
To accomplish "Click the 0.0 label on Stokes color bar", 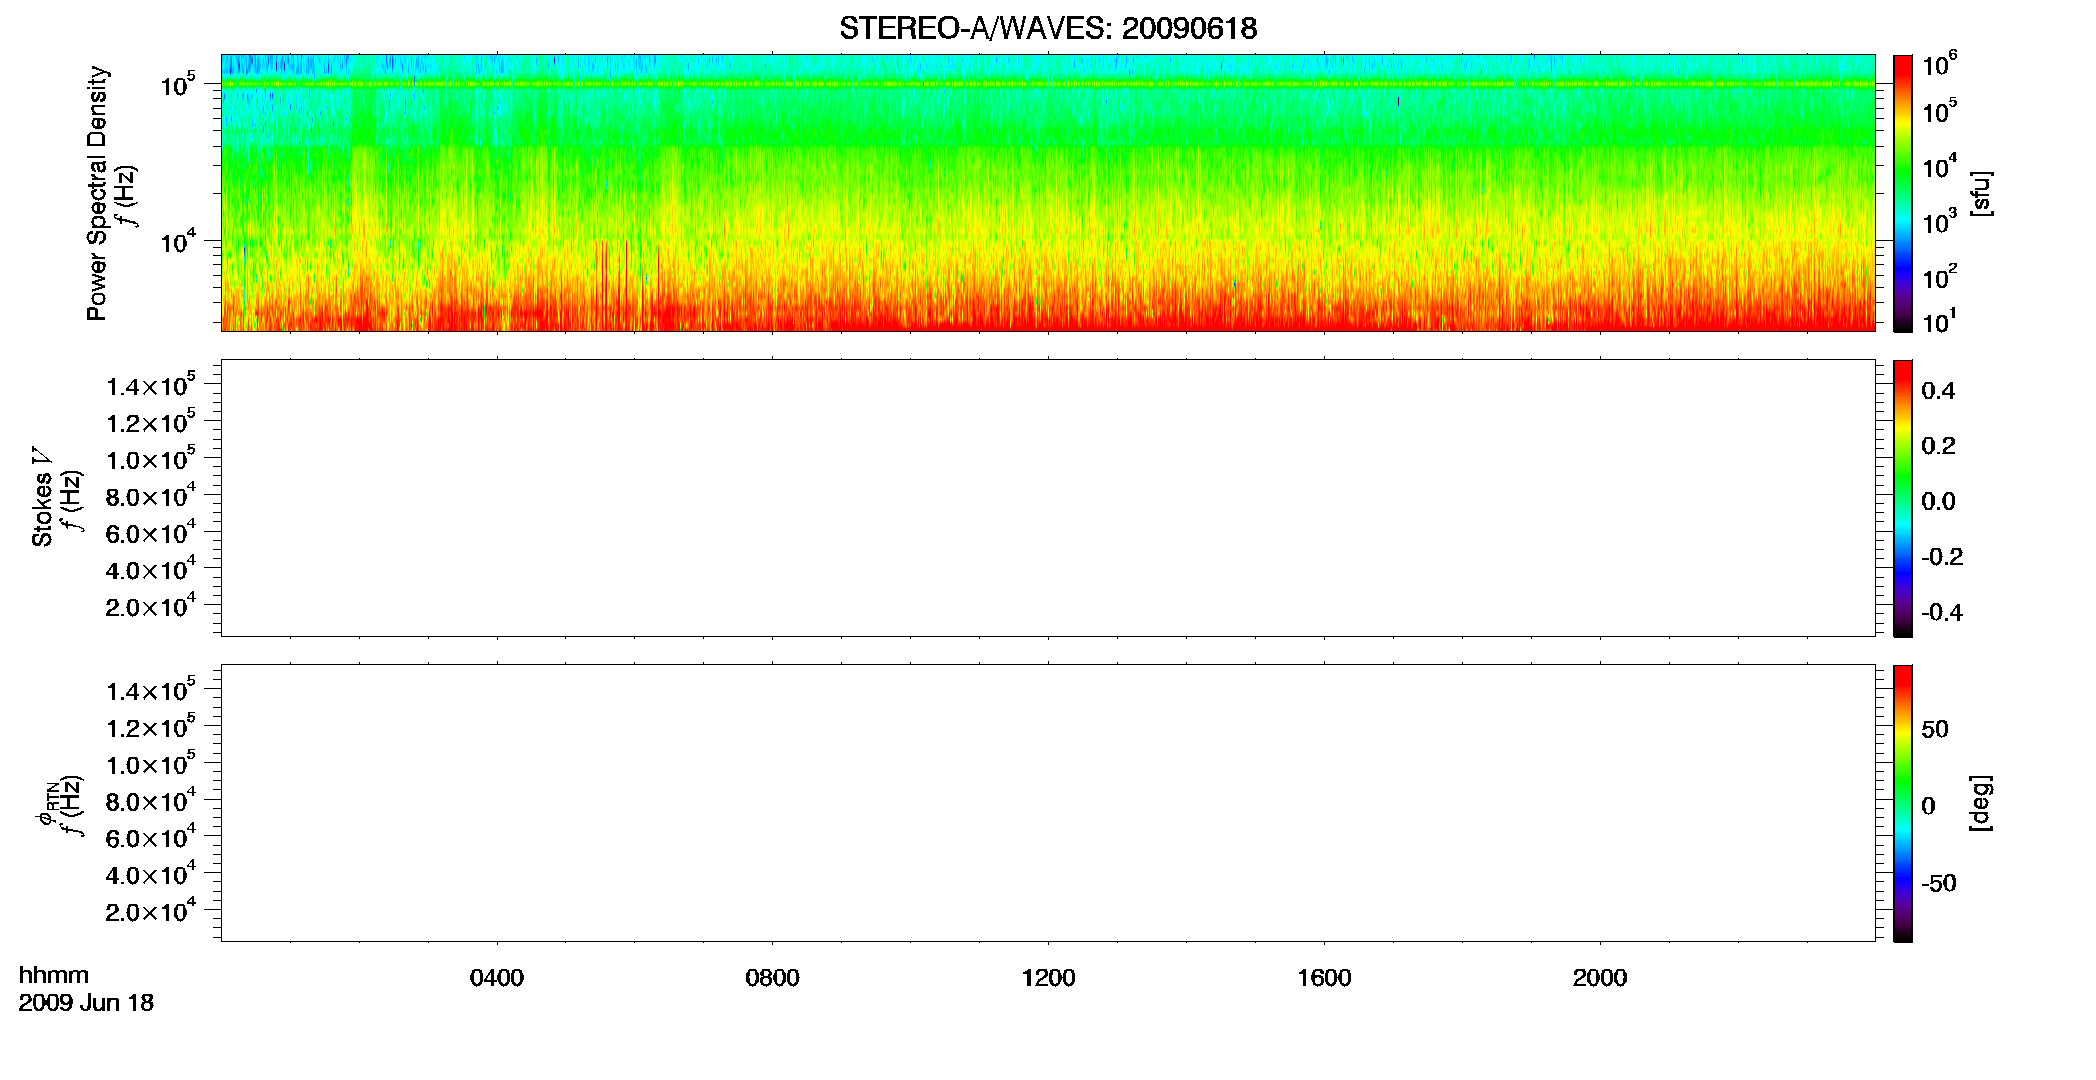I will (1938, 502).
